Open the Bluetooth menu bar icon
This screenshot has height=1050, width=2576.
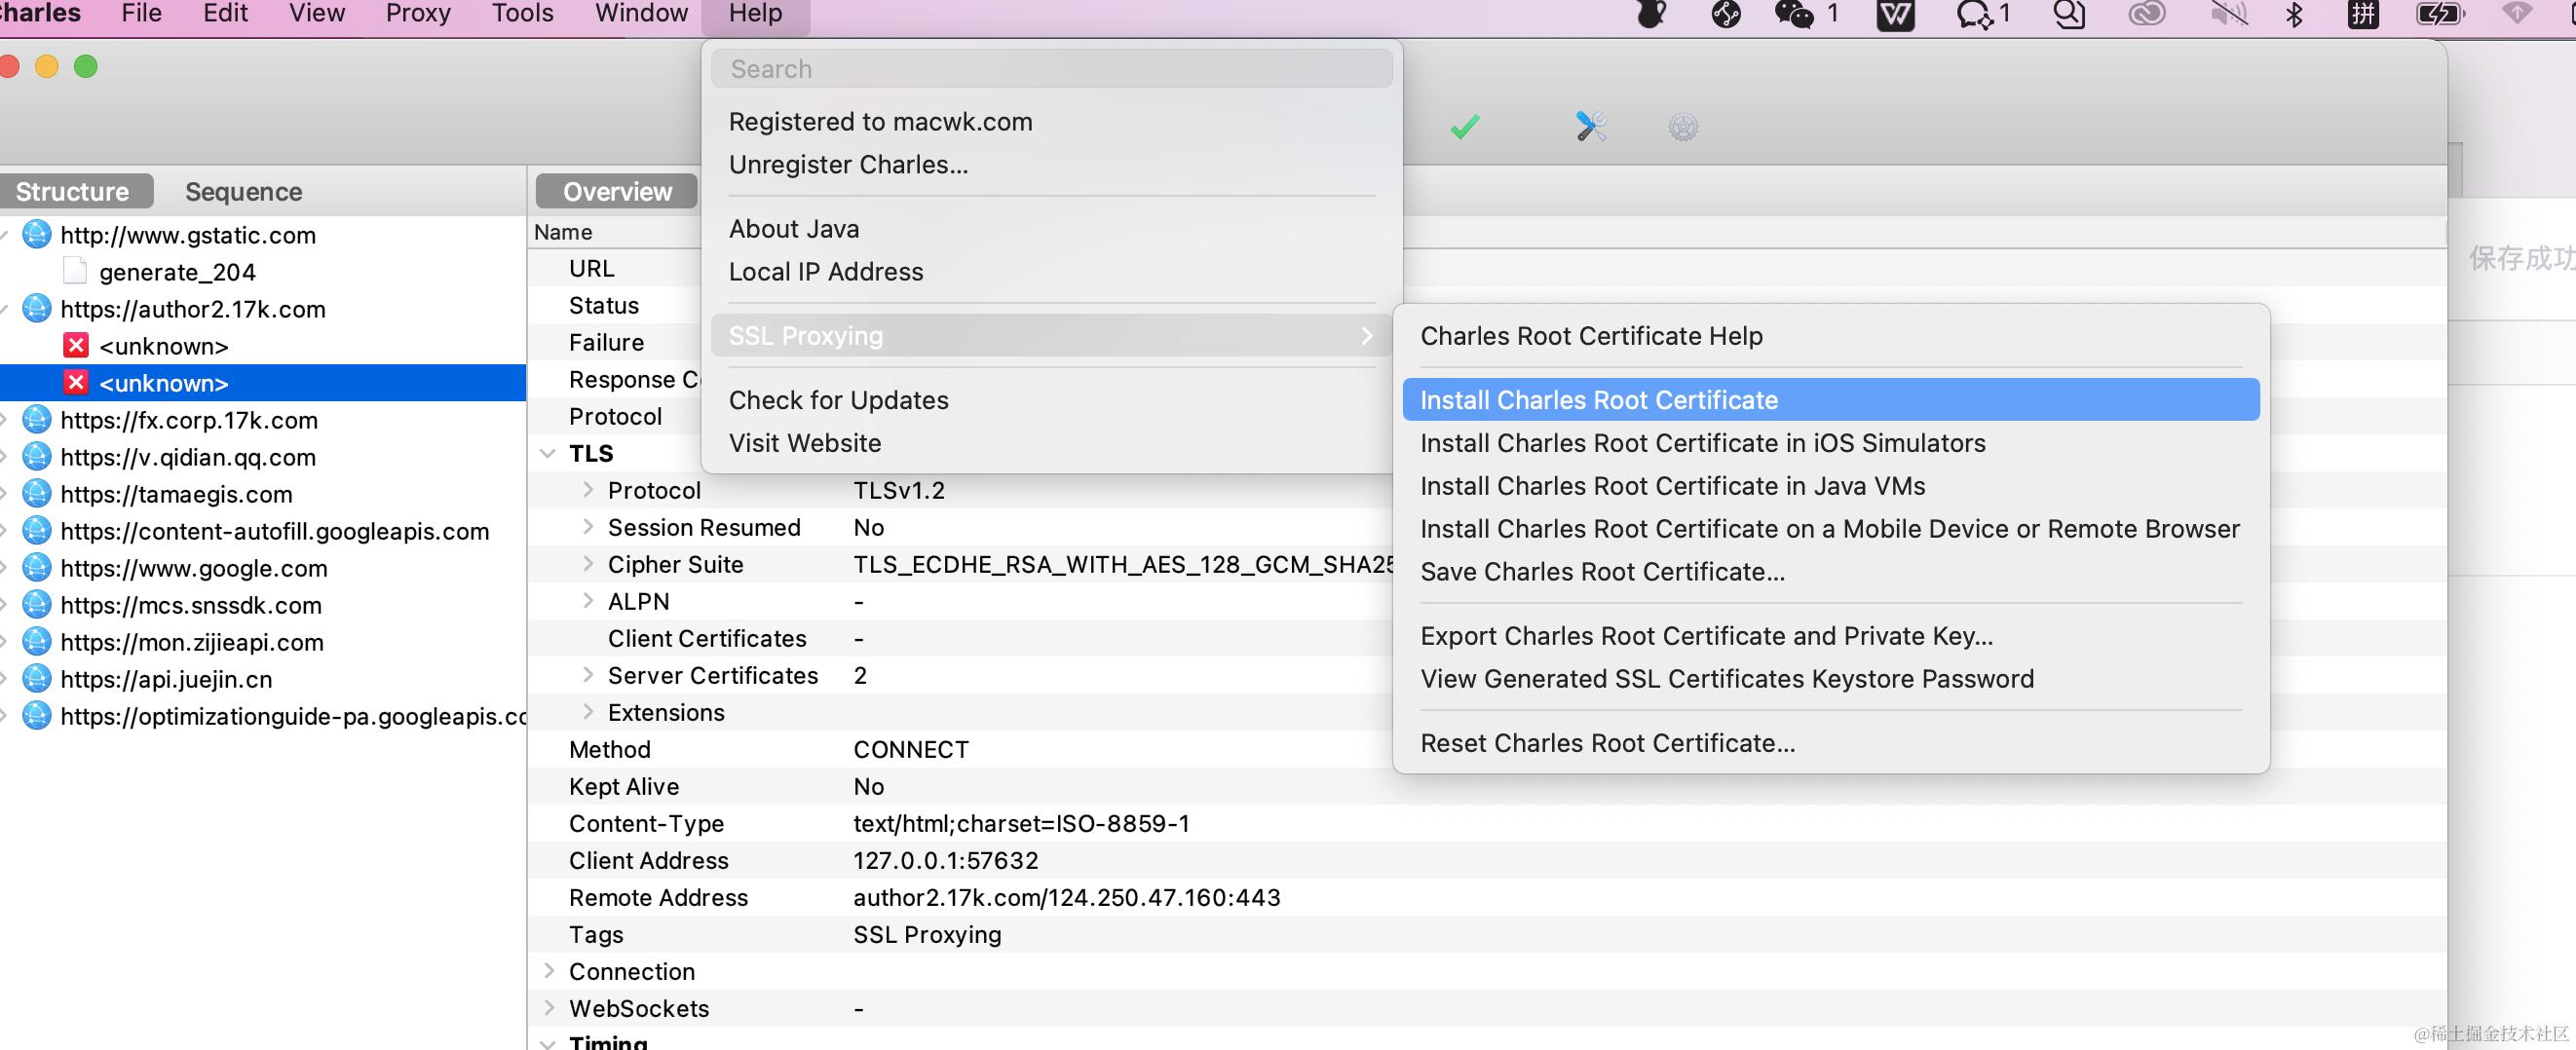pos(2295,14)
